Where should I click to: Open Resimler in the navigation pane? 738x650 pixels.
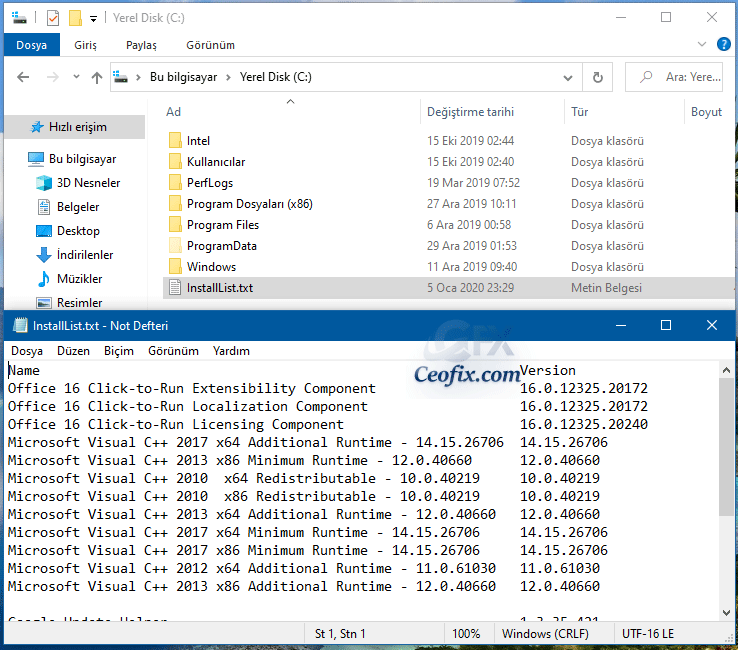(79, 303)
